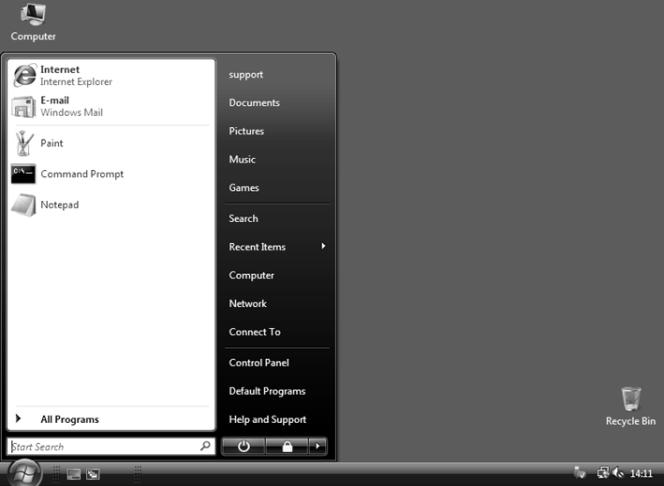Start Paint from the Start menu
The image size is (664, 486).
click(111, 143)
